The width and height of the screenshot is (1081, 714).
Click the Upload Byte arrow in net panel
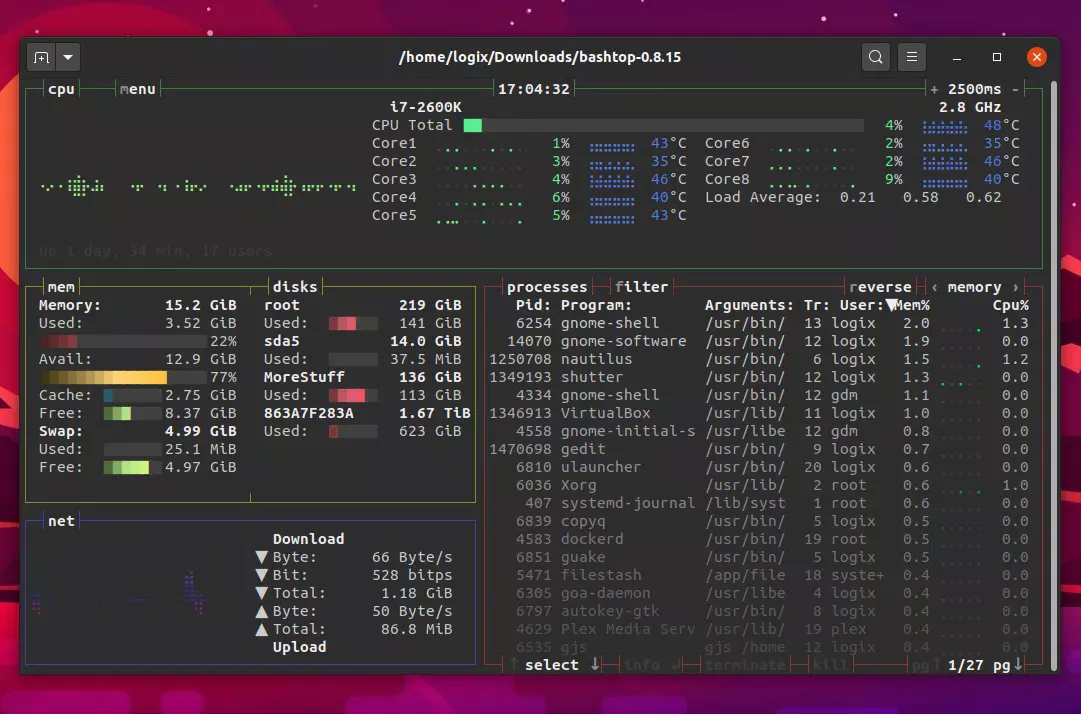pos(261,611)
